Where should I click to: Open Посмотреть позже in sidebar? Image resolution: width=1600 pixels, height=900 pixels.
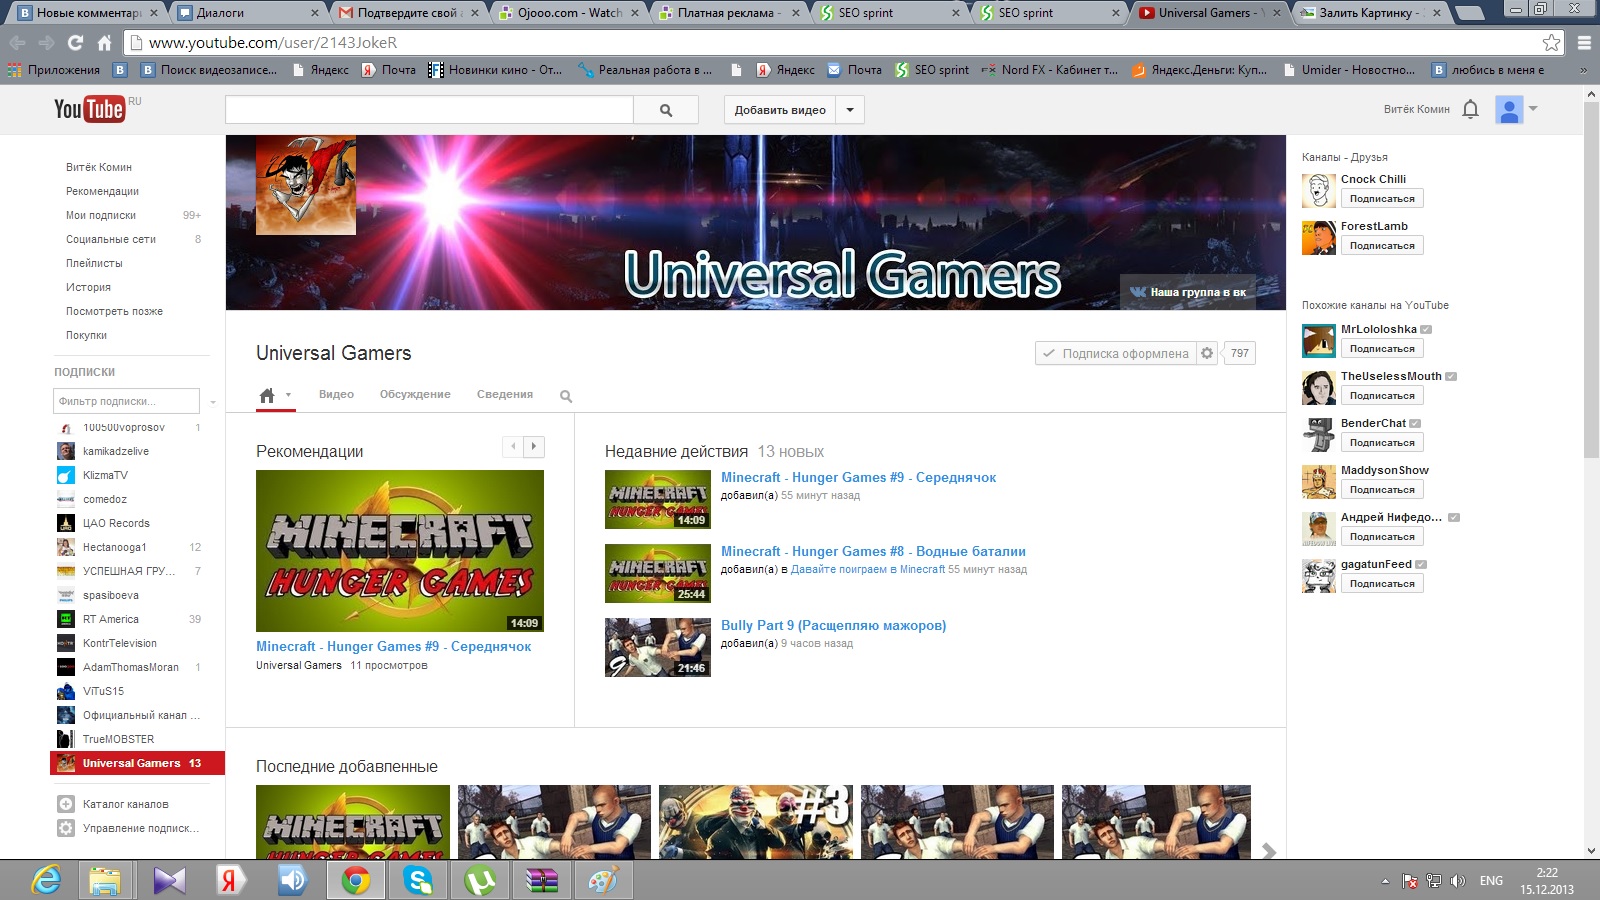[114, 311]
